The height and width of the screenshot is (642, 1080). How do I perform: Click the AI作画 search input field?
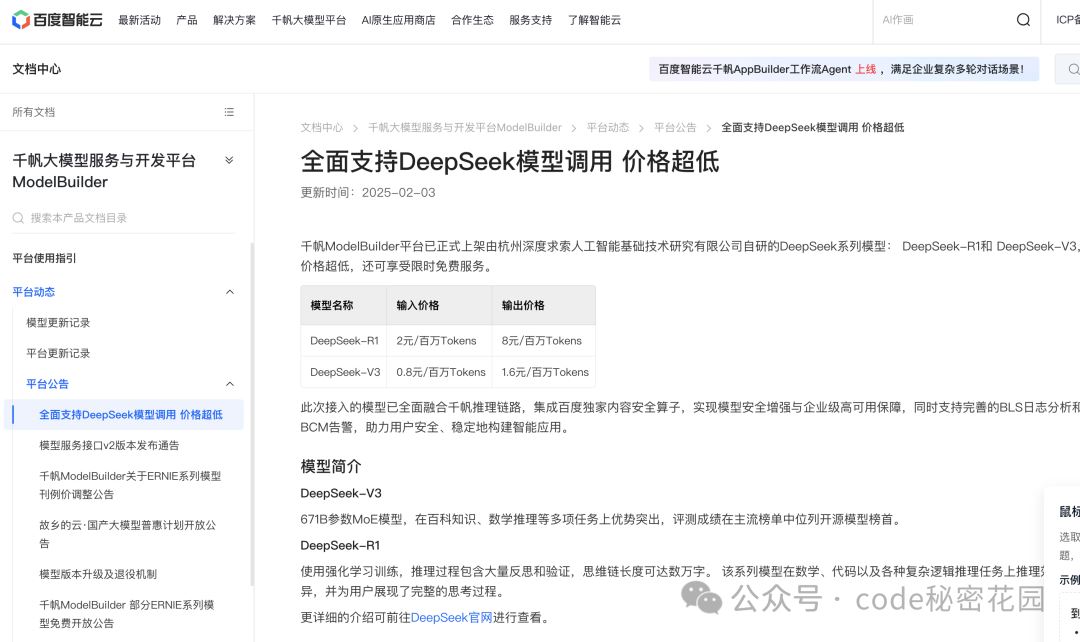(944, 20)
